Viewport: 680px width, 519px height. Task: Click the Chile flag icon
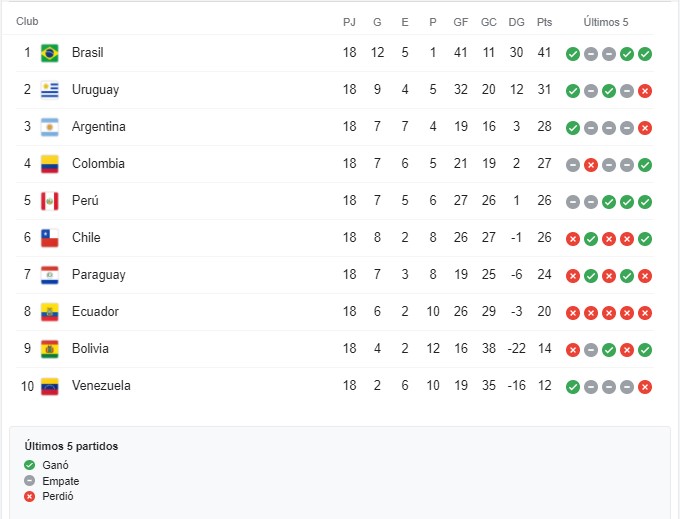[x=50, y=238]
